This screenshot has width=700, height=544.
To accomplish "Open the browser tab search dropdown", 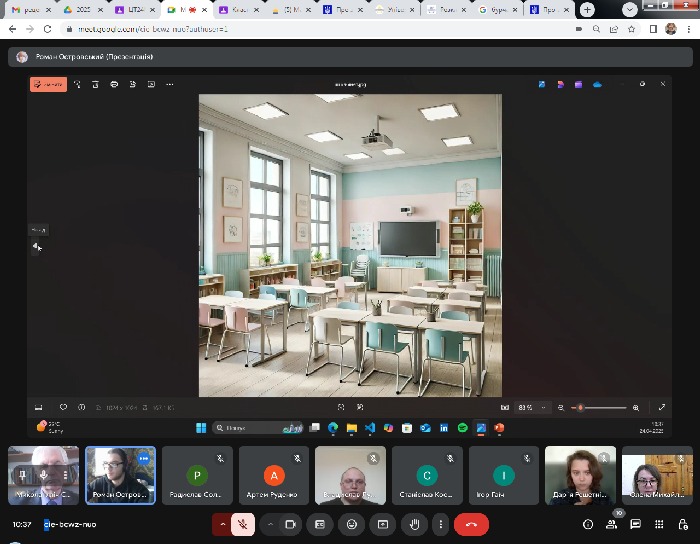I will [630, 10].
